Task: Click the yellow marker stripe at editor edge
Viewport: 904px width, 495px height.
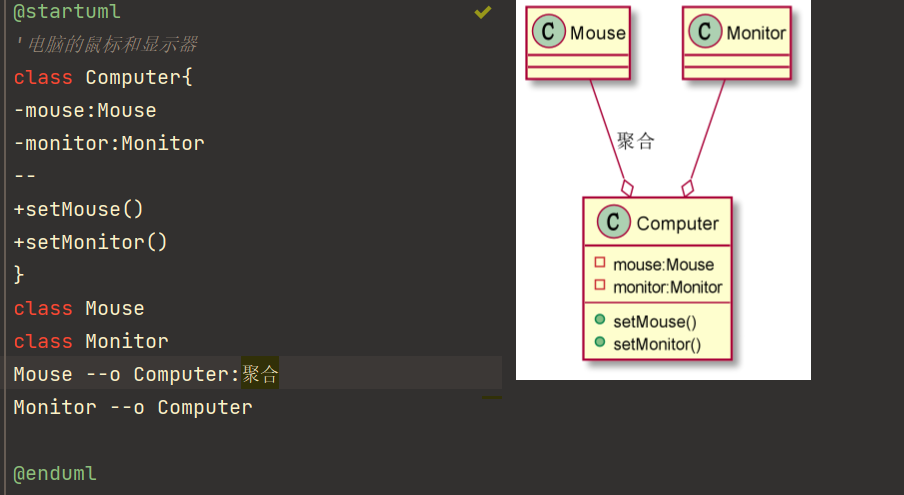Action: (492, 397)
